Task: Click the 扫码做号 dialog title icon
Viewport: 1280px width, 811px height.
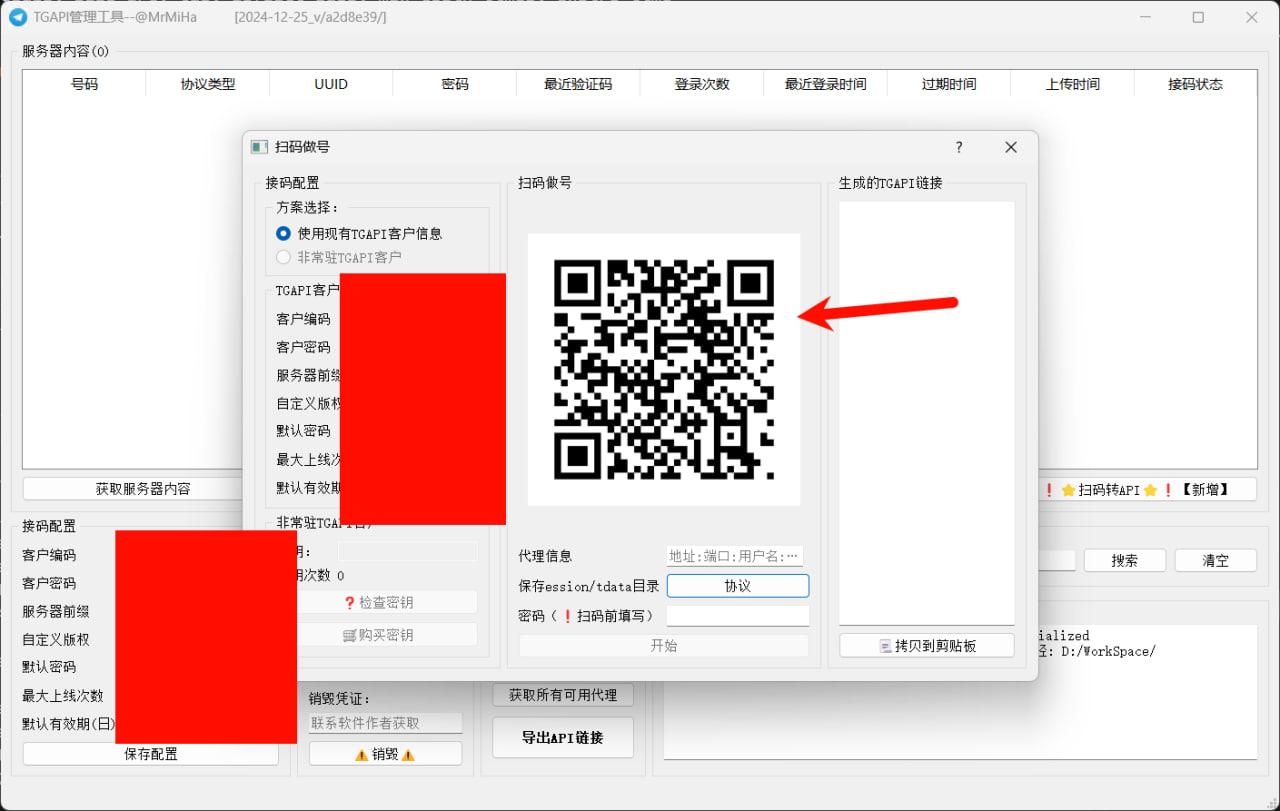Action: tap(259, 146)
